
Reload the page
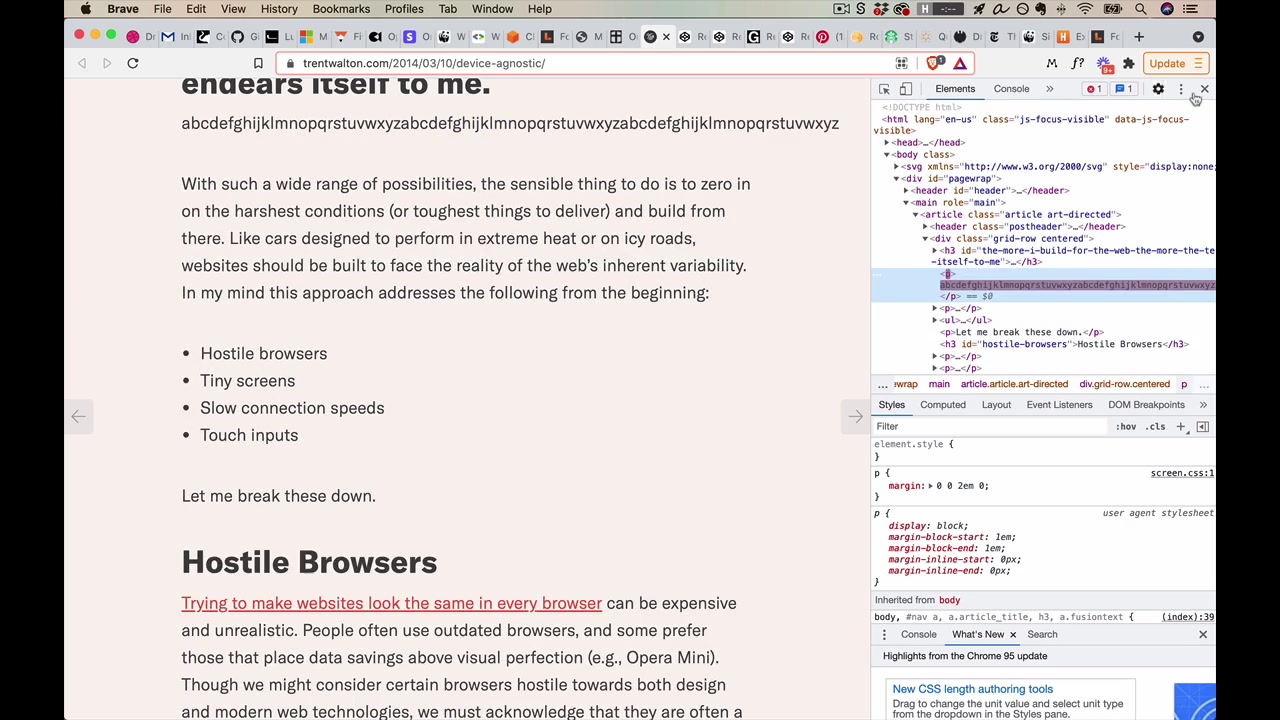132,63
